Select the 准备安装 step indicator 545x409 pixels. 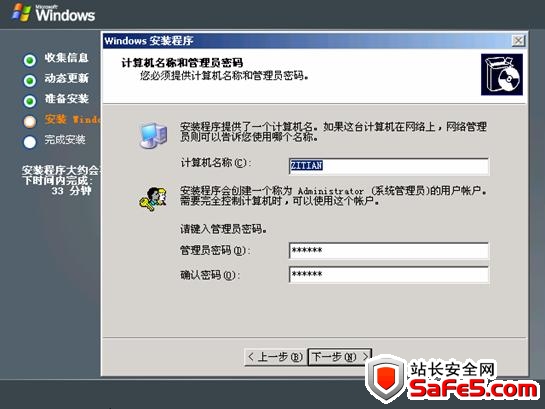pos(30,101)
